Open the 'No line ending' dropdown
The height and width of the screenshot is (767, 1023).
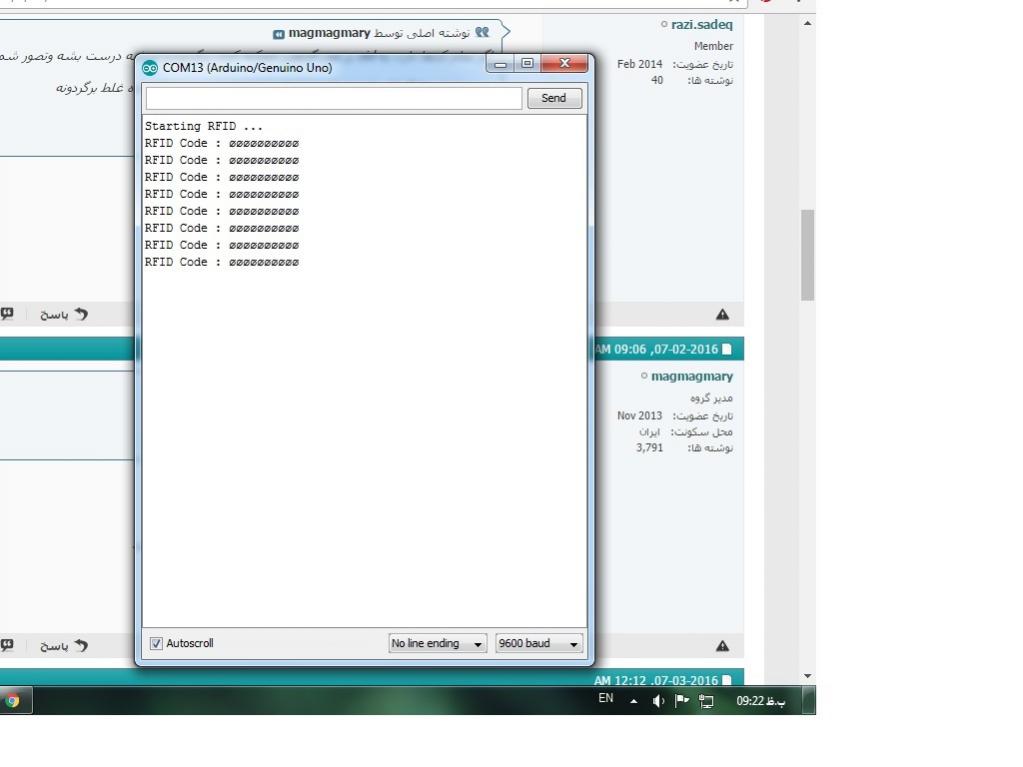coord(438,643)
